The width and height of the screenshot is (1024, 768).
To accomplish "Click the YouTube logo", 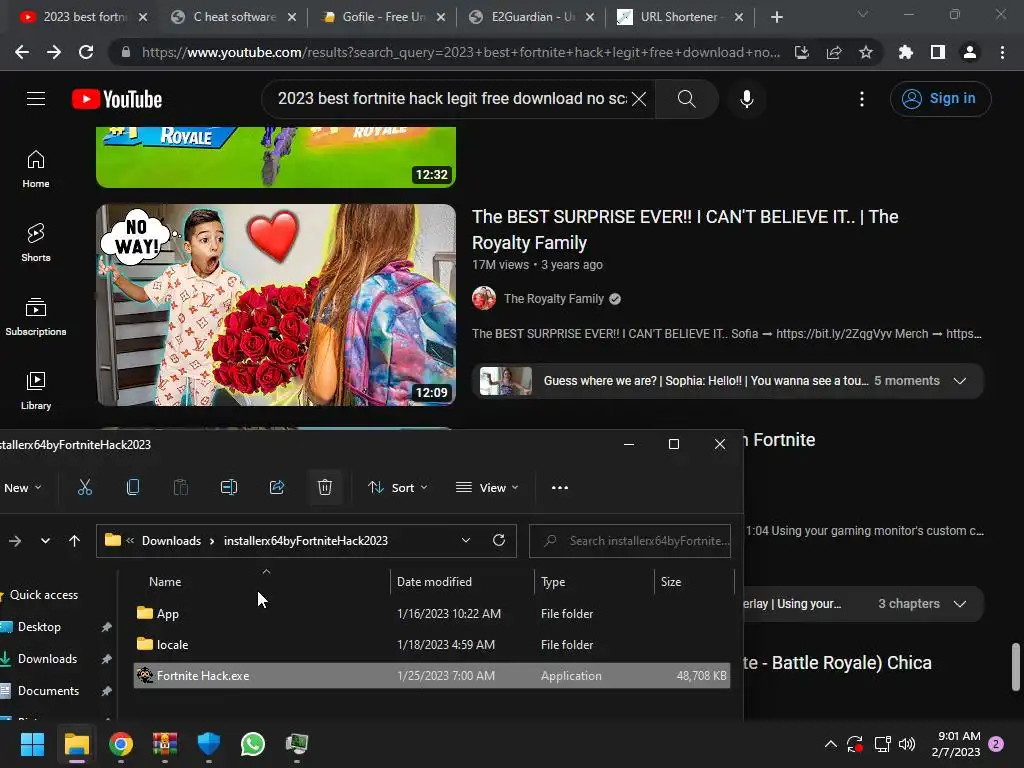I will coord(117,99).
